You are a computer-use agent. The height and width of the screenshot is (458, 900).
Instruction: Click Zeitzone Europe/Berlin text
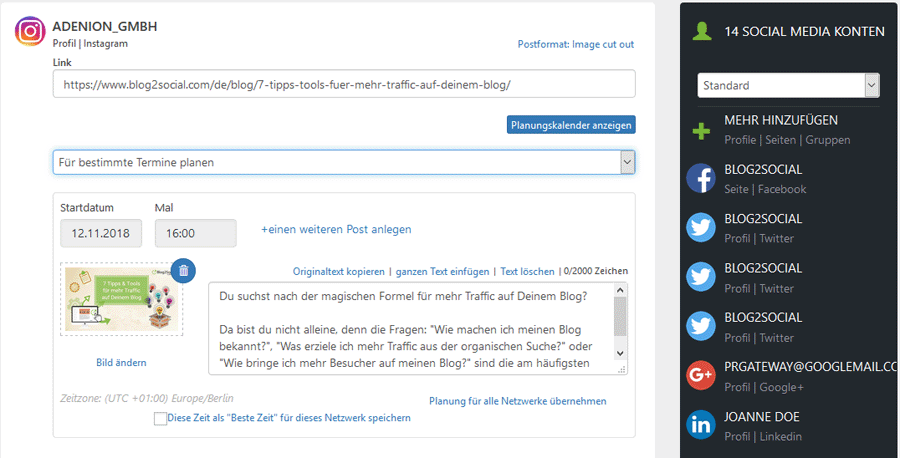coord(147,398)
